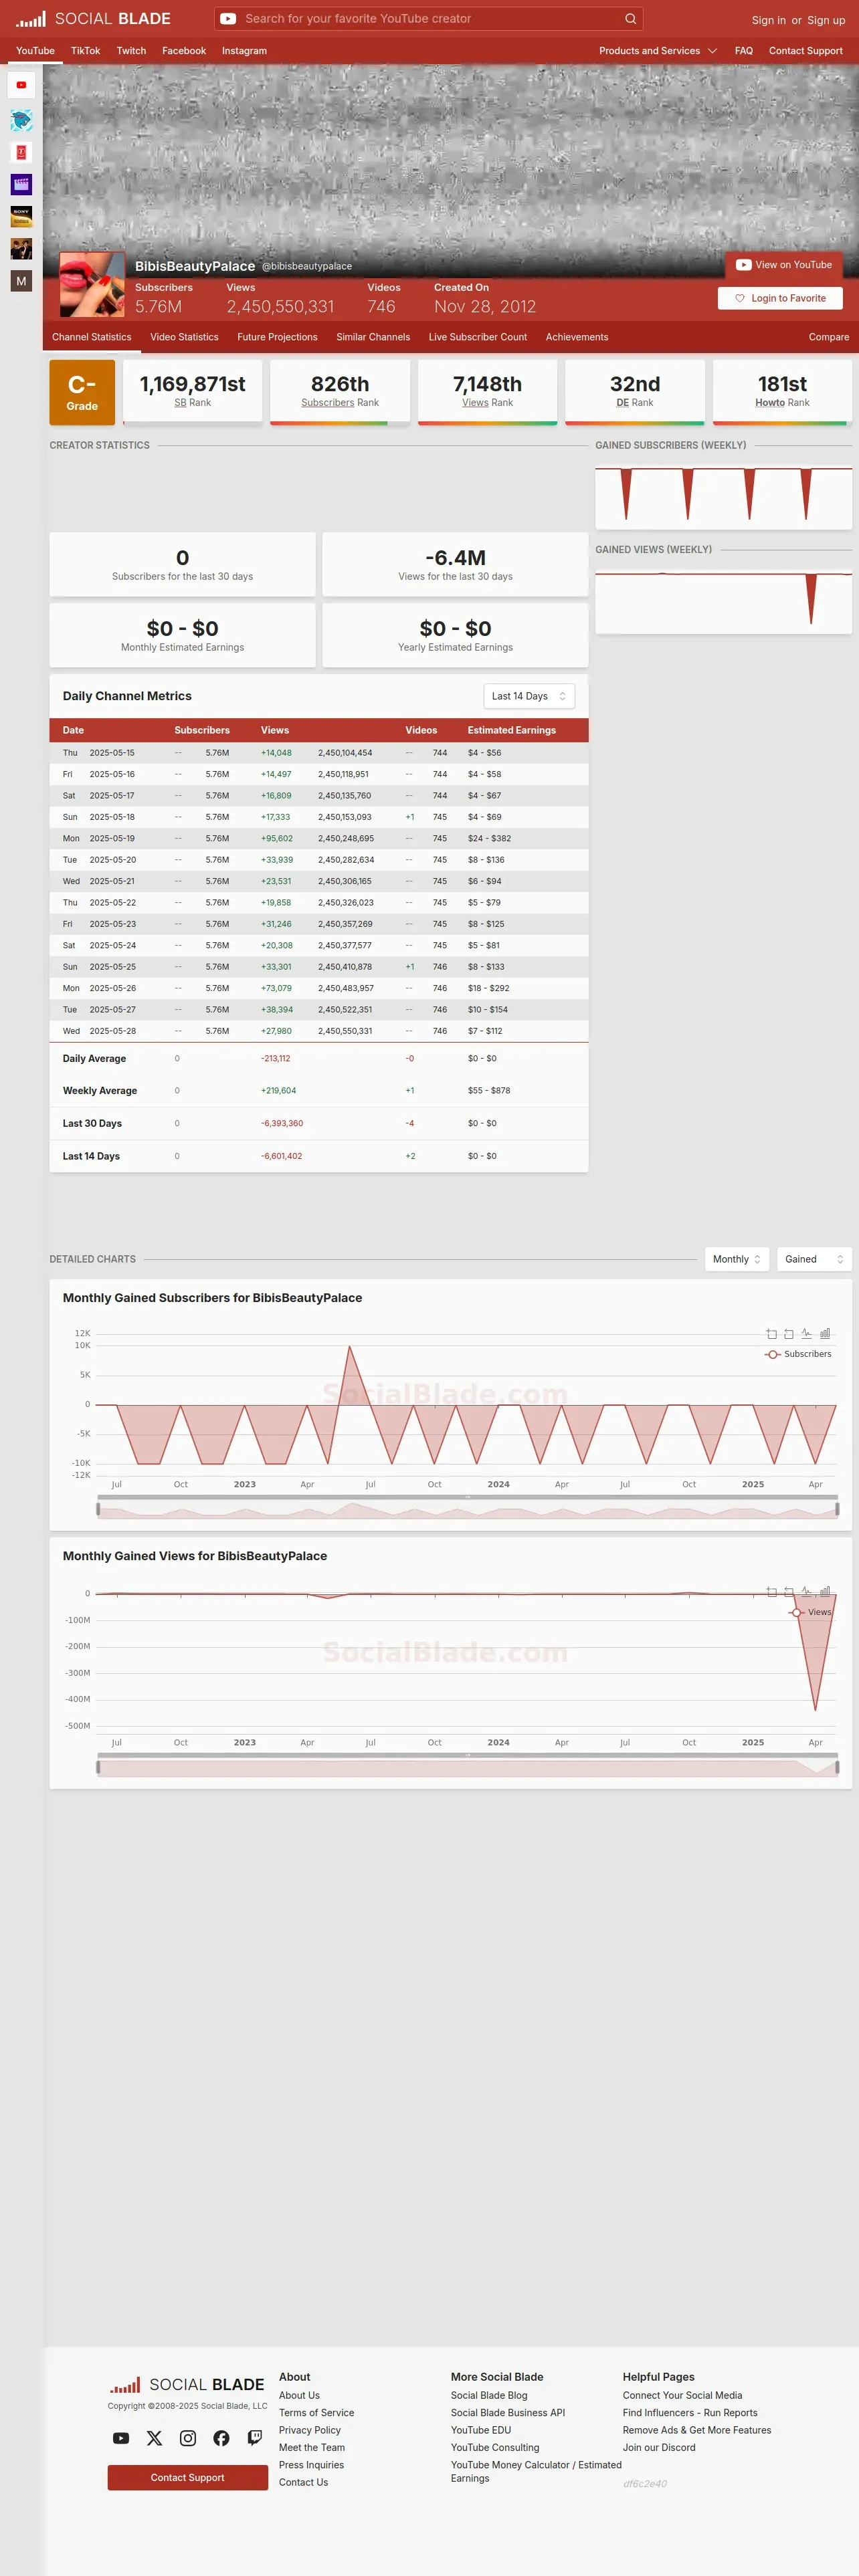Expand the Products and Services menu

pos(658,51)
